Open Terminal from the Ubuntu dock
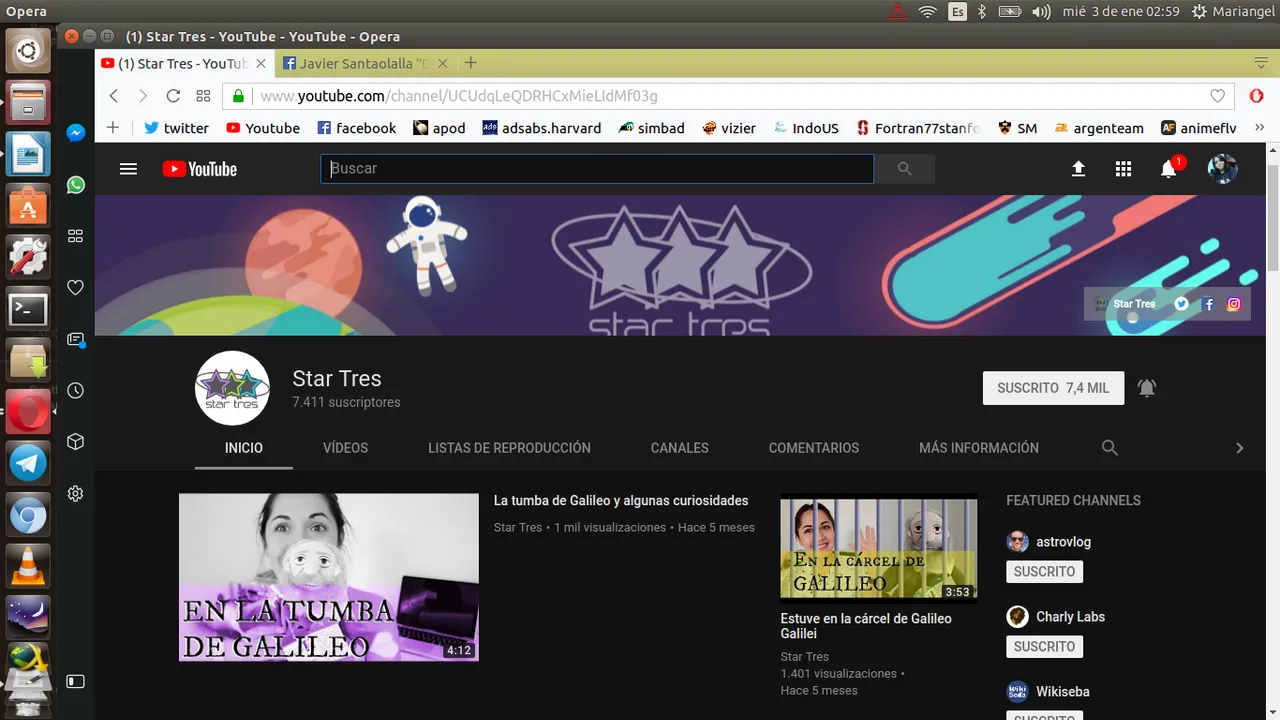This screenshot has height=720, width=1280. [x=28, y=309]
